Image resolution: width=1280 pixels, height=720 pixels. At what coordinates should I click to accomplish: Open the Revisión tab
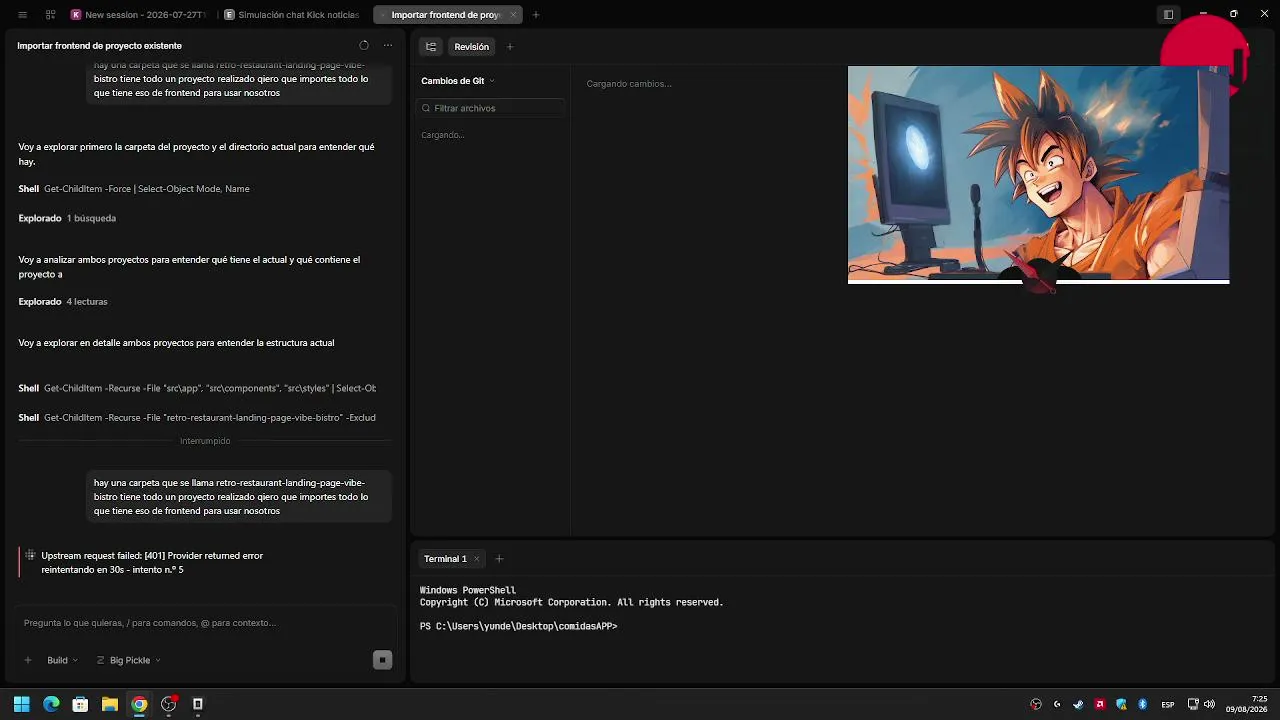(x=472, y=47)
